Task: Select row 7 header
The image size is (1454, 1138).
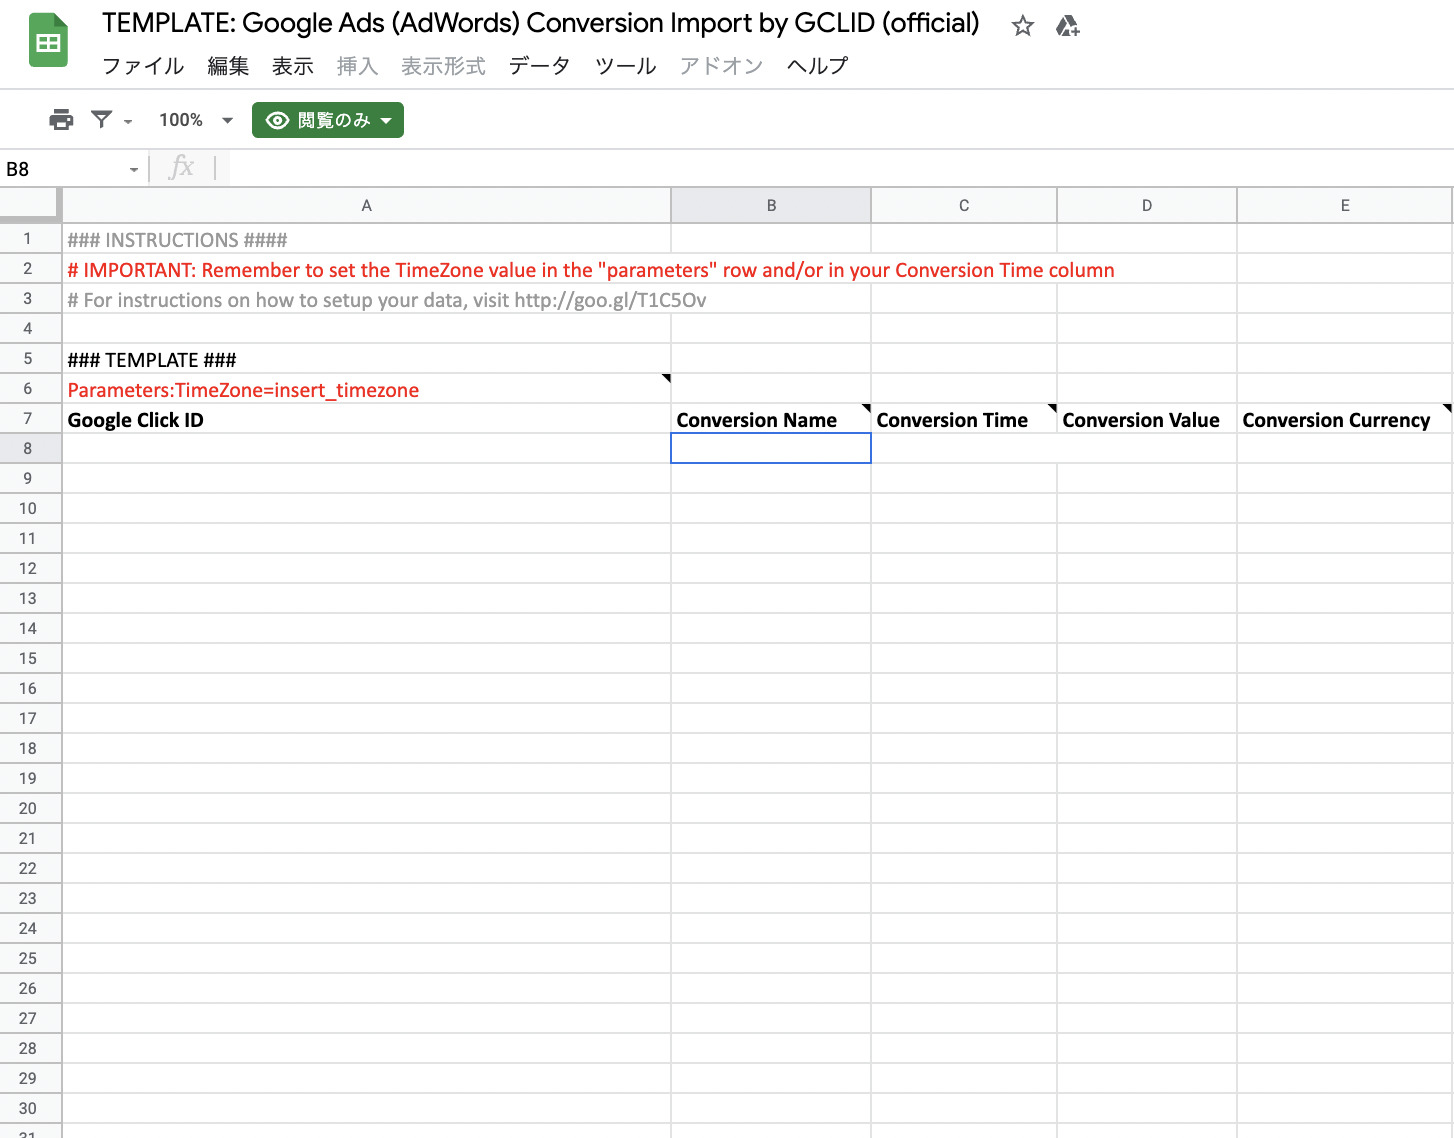Action: pos(28,418)
